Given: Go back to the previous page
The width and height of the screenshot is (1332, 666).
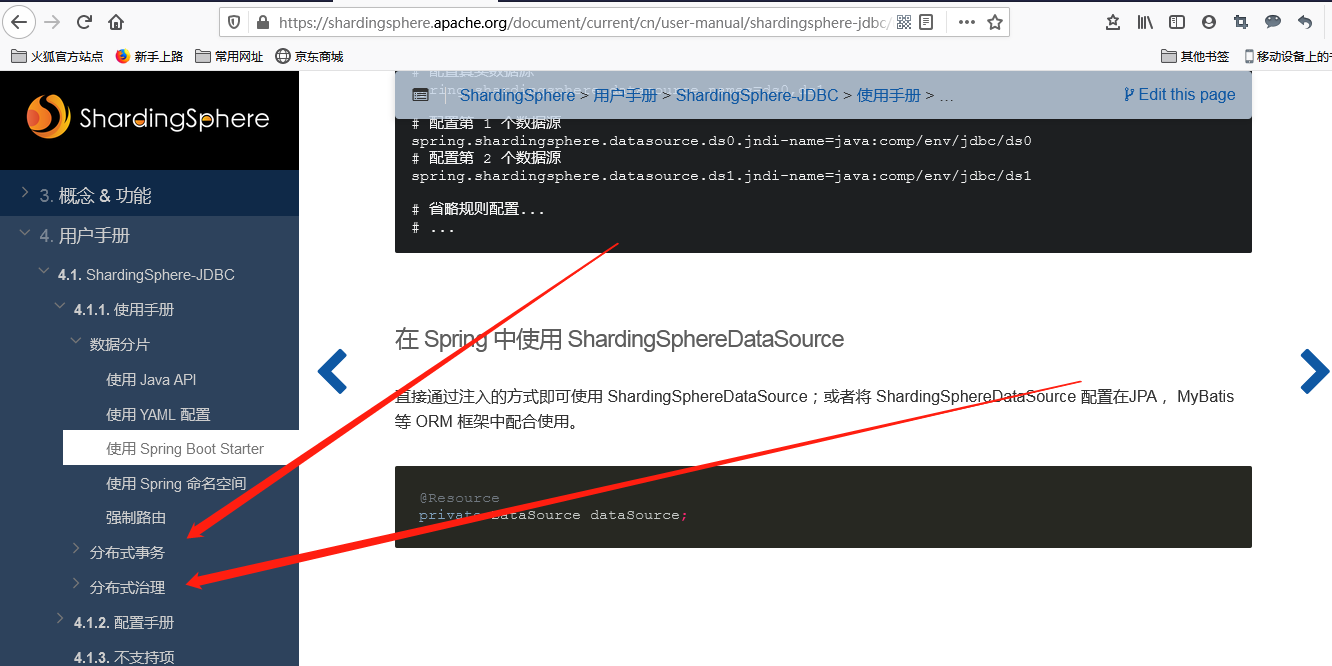Looking at the screenshot, I should click(20, 22).
